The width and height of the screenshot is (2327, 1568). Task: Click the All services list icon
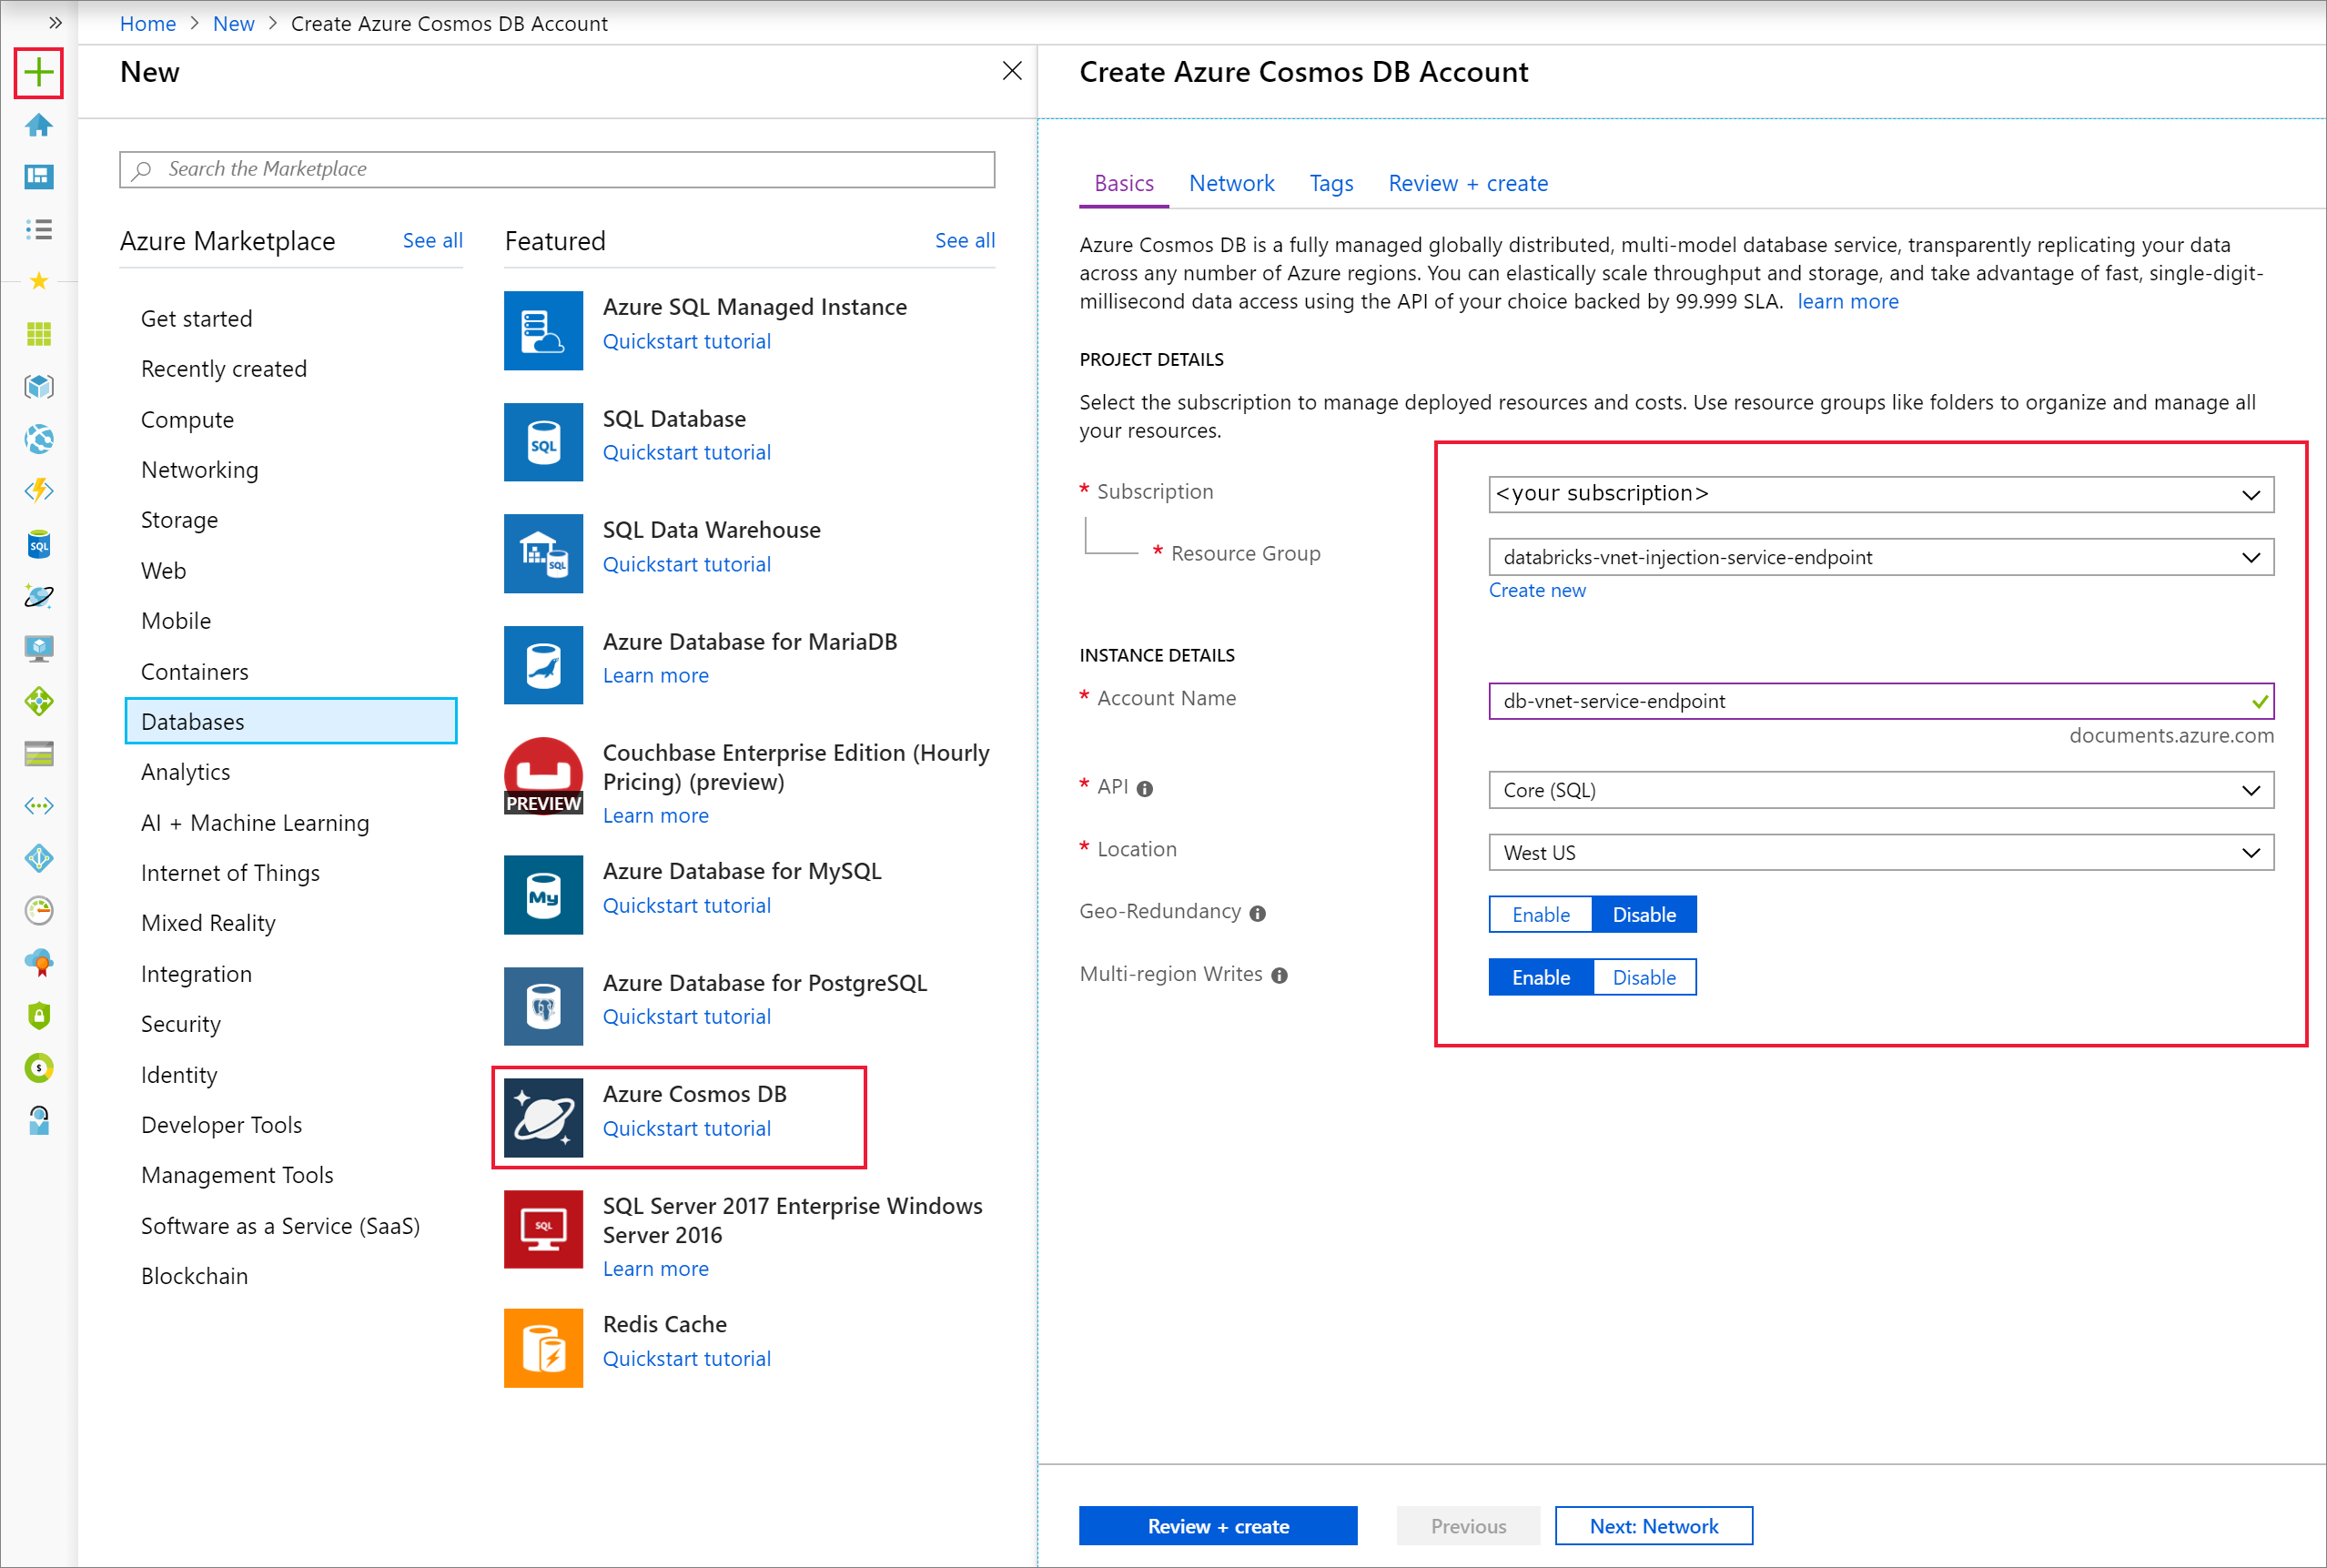click(39, 229)
